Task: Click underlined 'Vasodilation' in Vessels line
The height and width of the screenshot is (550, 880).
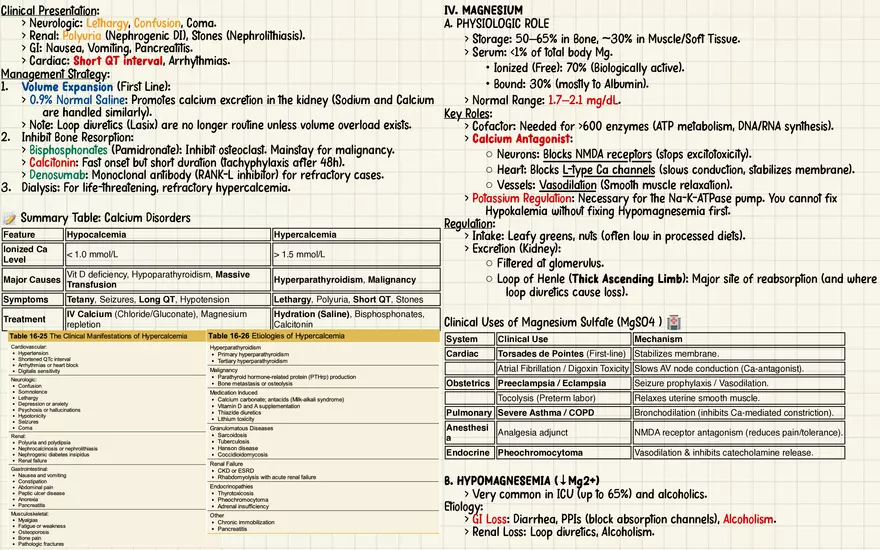Action: pos(568,185)
